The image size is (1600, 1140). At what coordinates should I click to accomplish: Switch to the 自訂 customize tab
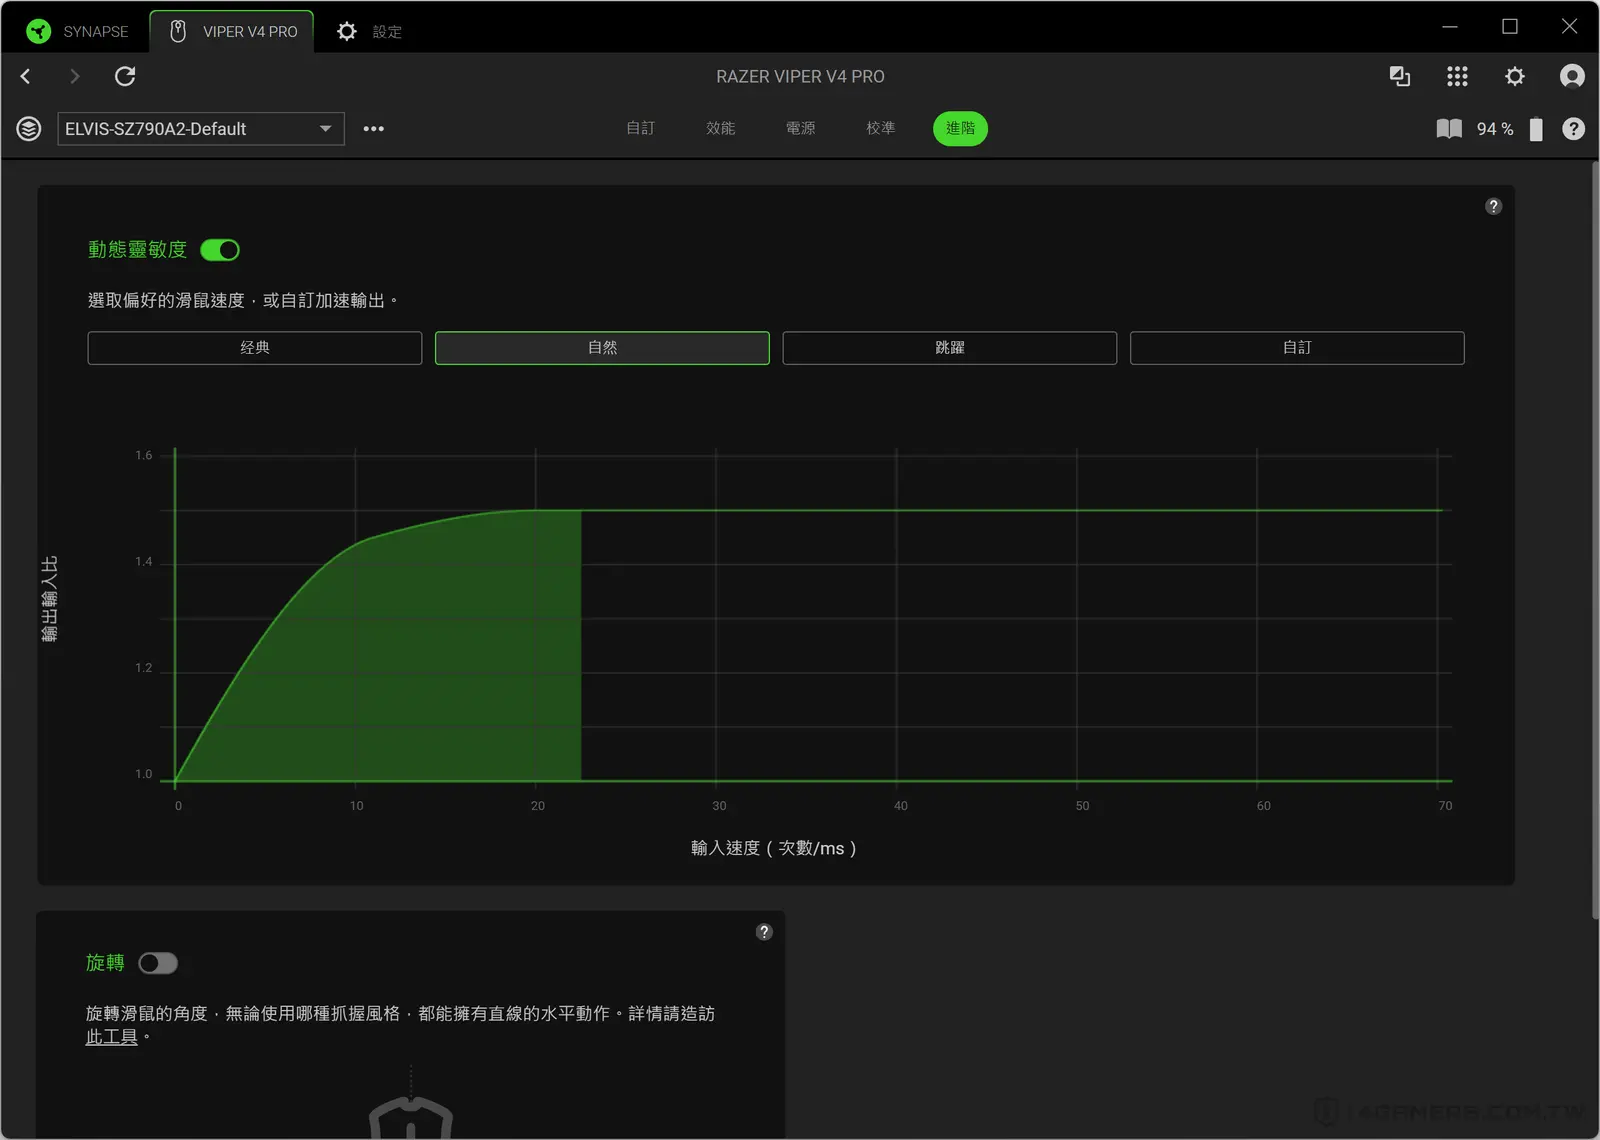[x=640, y=128]
